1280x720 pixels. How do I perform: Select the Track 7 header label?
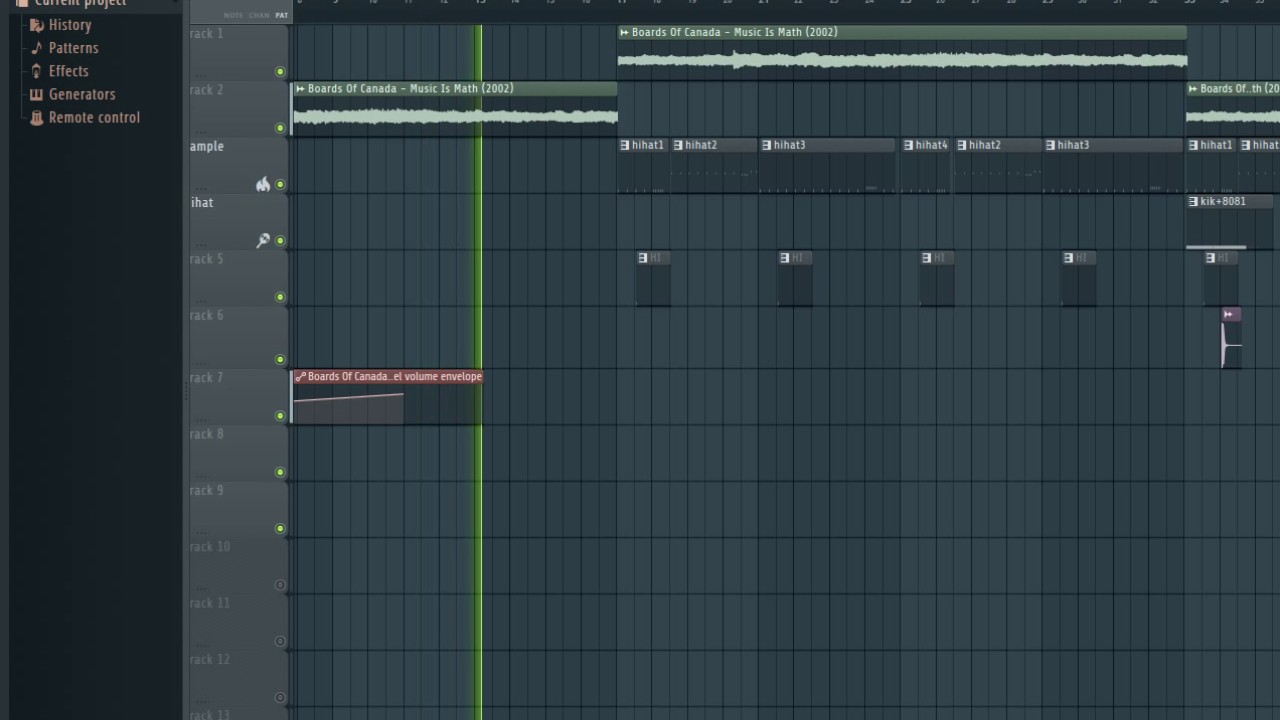pyautogui.click(x=207, y=378)
